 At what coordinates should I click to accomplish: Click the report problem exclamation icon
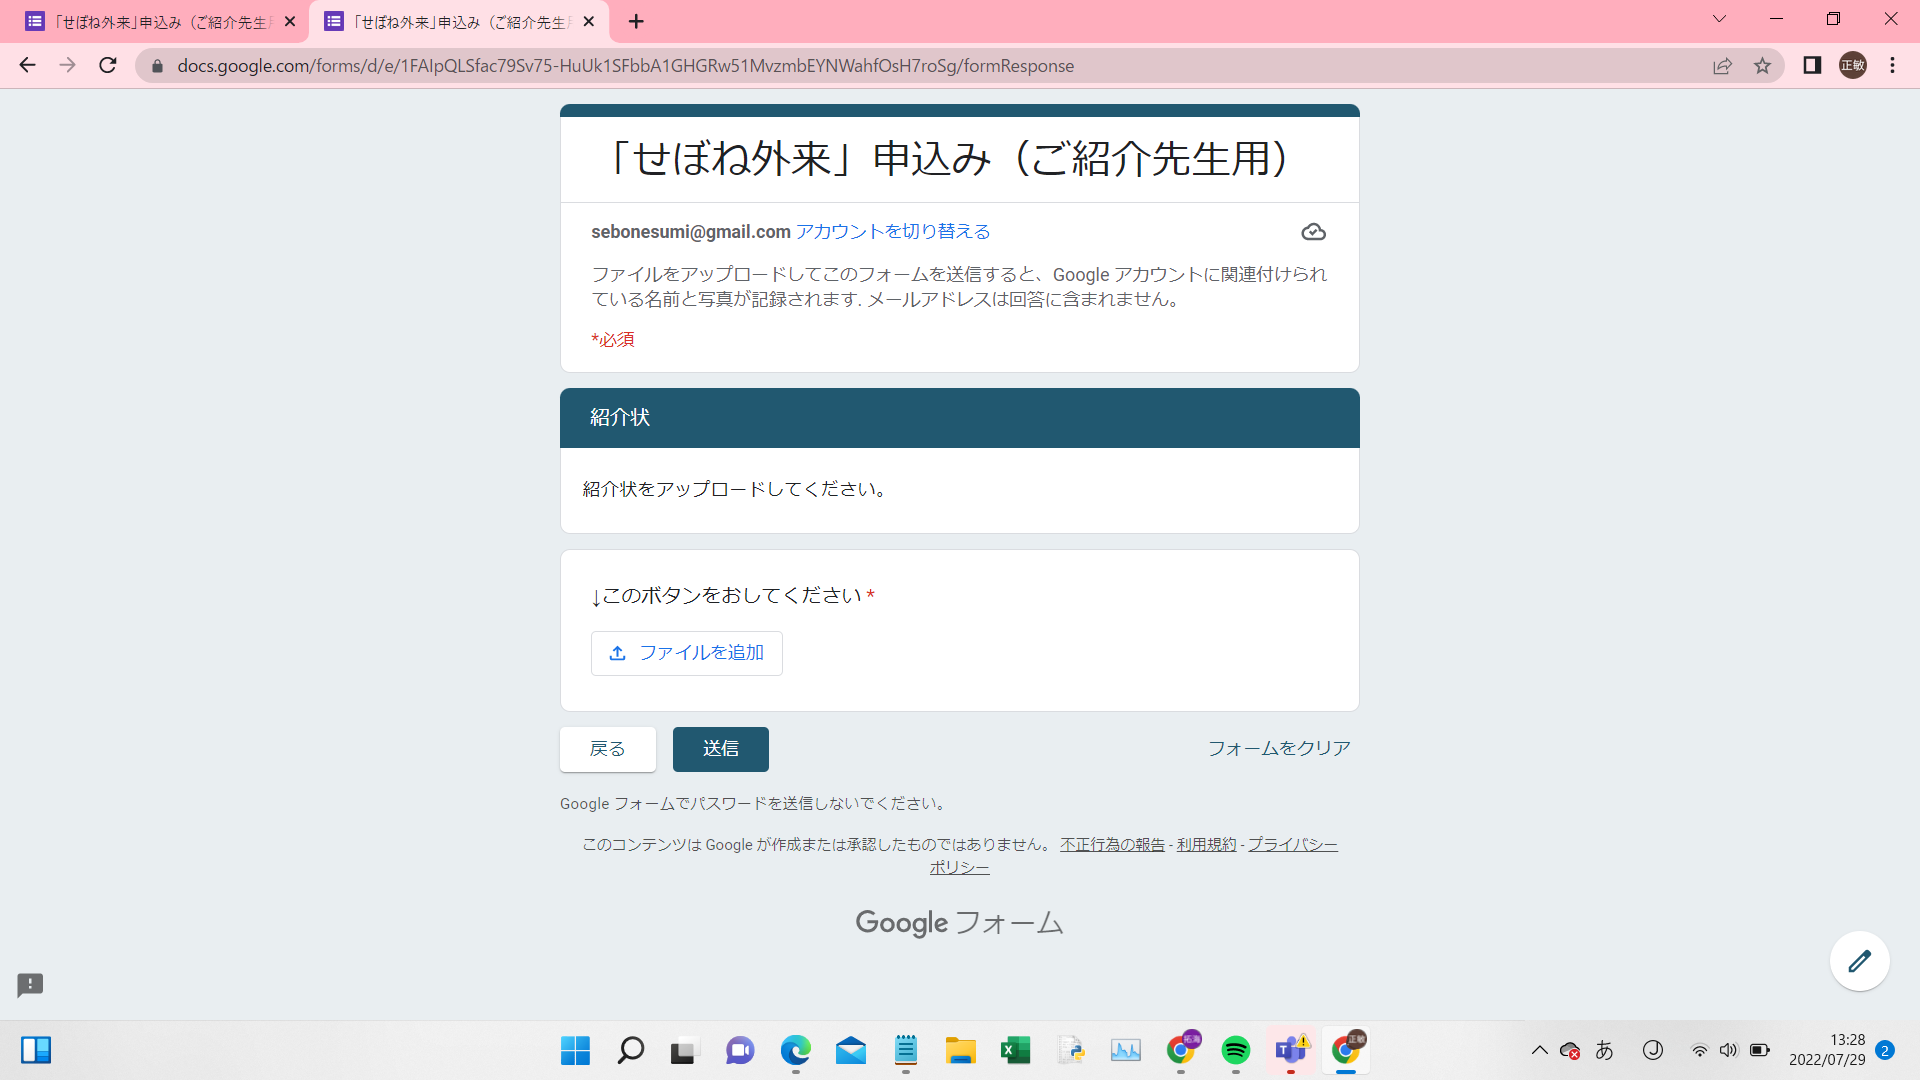coord(30,985)
